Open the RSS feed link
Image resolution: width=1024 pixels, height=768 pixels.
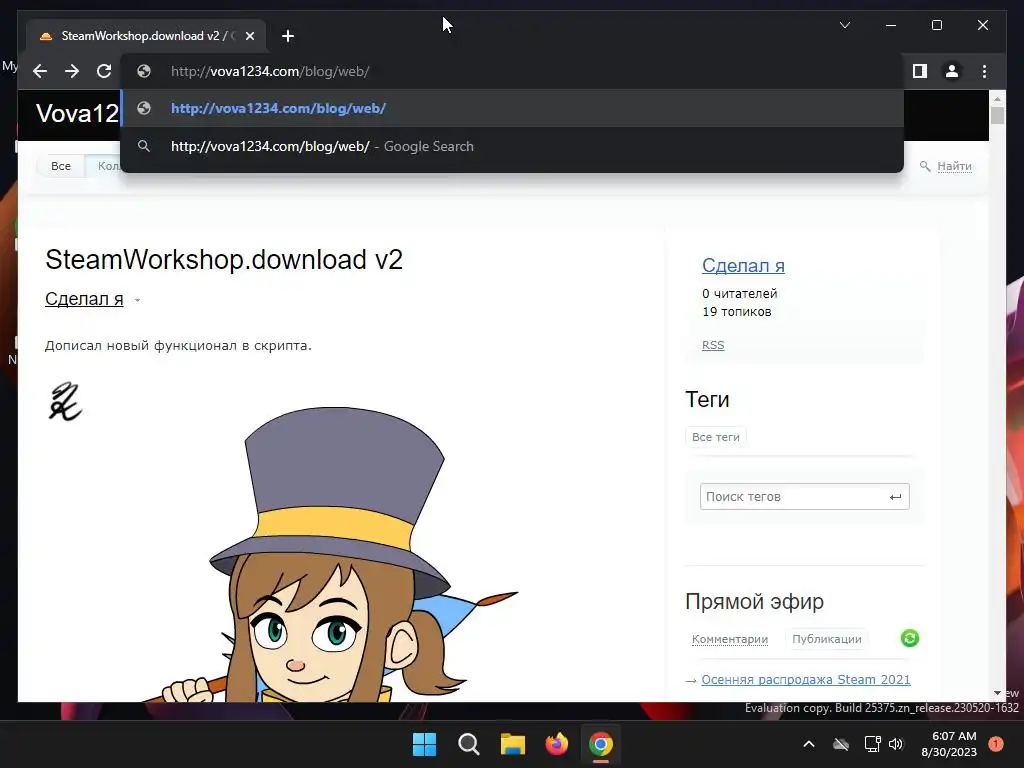[x=713, y=345]
